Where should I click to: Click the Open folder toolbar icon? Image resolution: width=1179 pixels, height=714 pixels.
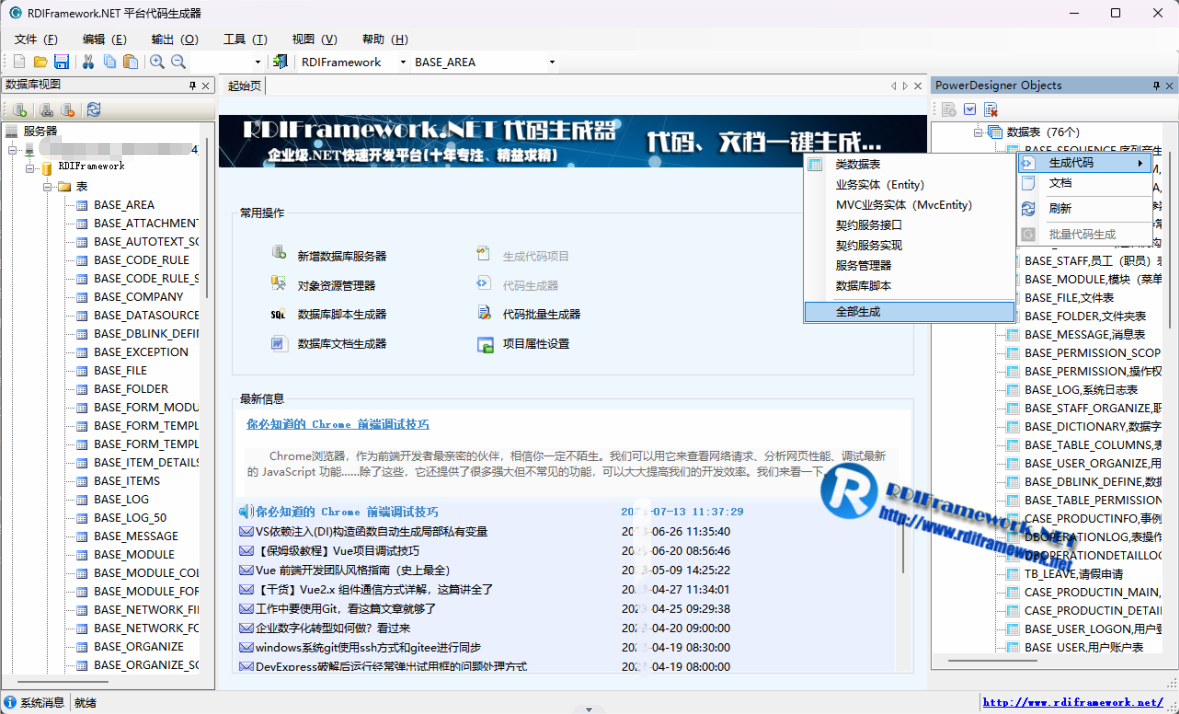tap(41, 62)
